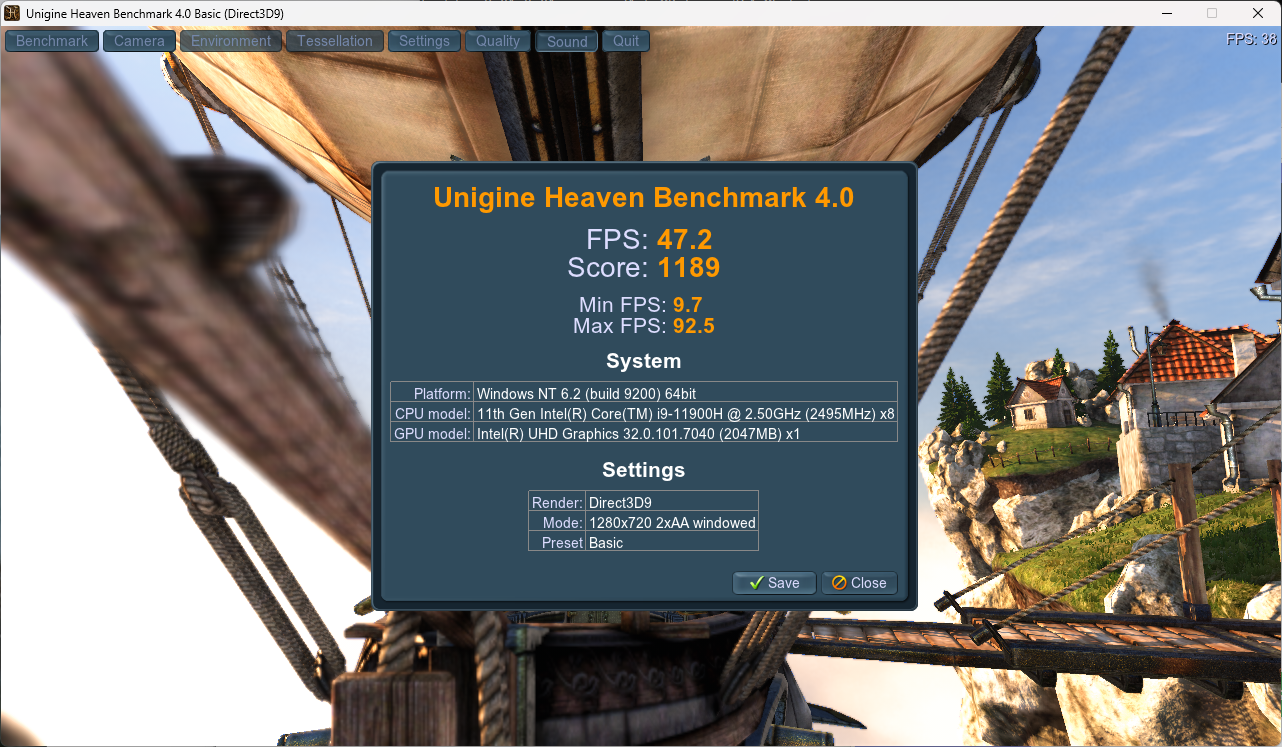Viewport: 1282px width, 747px height.
Task: Open the Environment options
Action: pos(231,41)
